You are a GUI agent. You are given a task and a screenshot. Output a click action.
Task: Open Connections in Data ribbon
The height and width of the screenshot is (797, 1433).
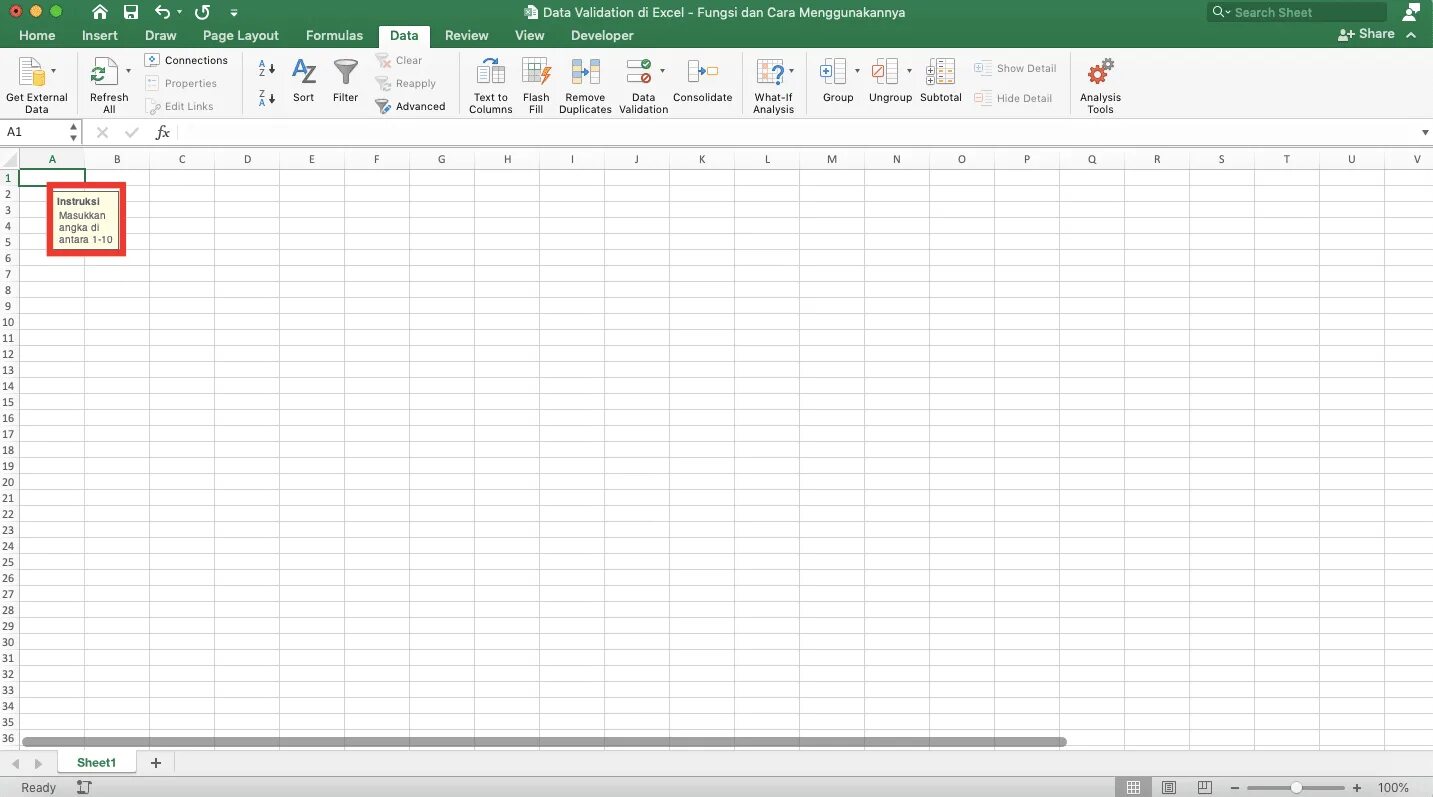pos(187,60)
